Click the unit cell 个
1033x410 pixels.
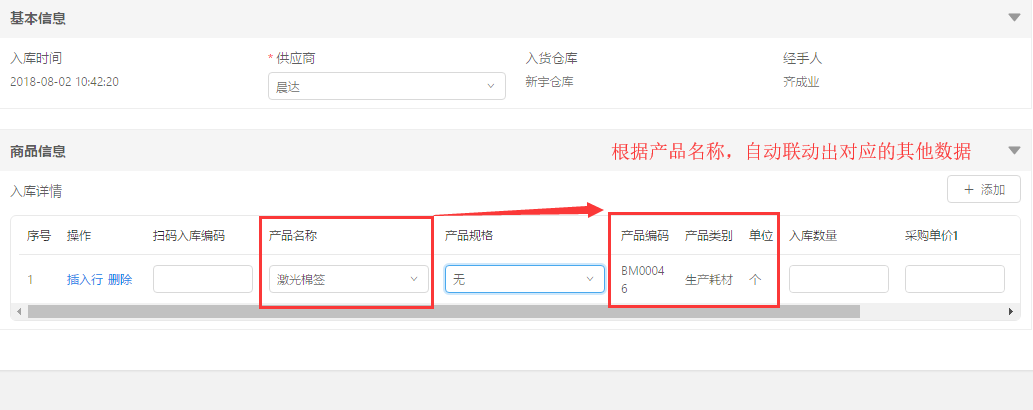[755, 279]
